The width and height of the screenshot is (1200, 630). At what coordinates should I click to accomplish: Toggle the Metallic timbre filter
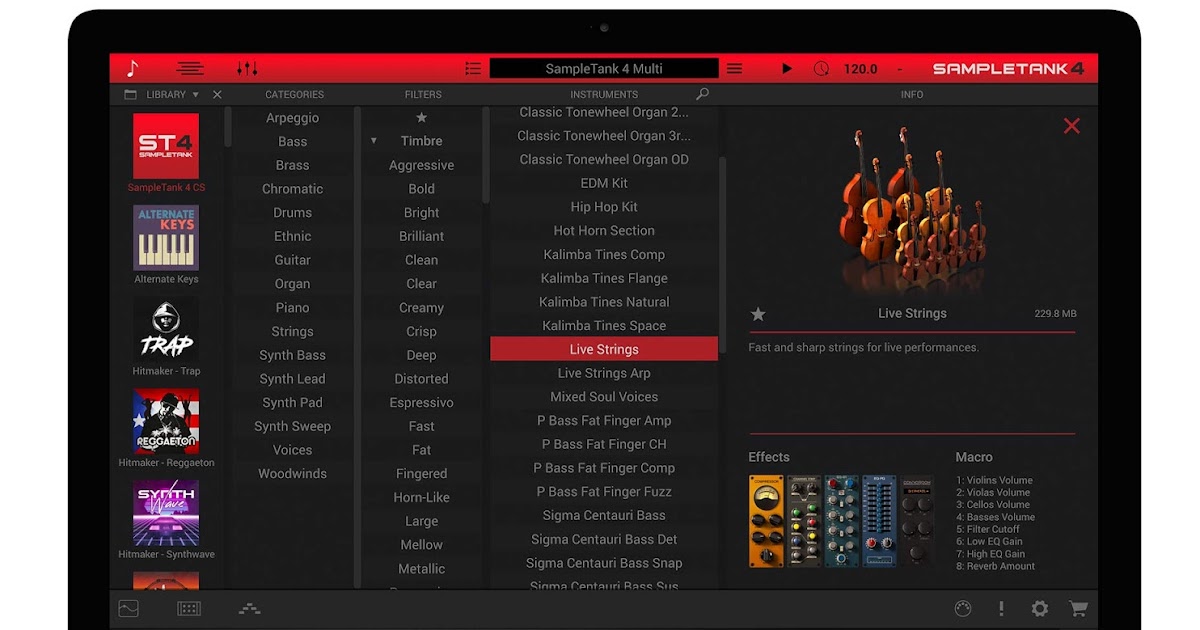pos(421,569)
